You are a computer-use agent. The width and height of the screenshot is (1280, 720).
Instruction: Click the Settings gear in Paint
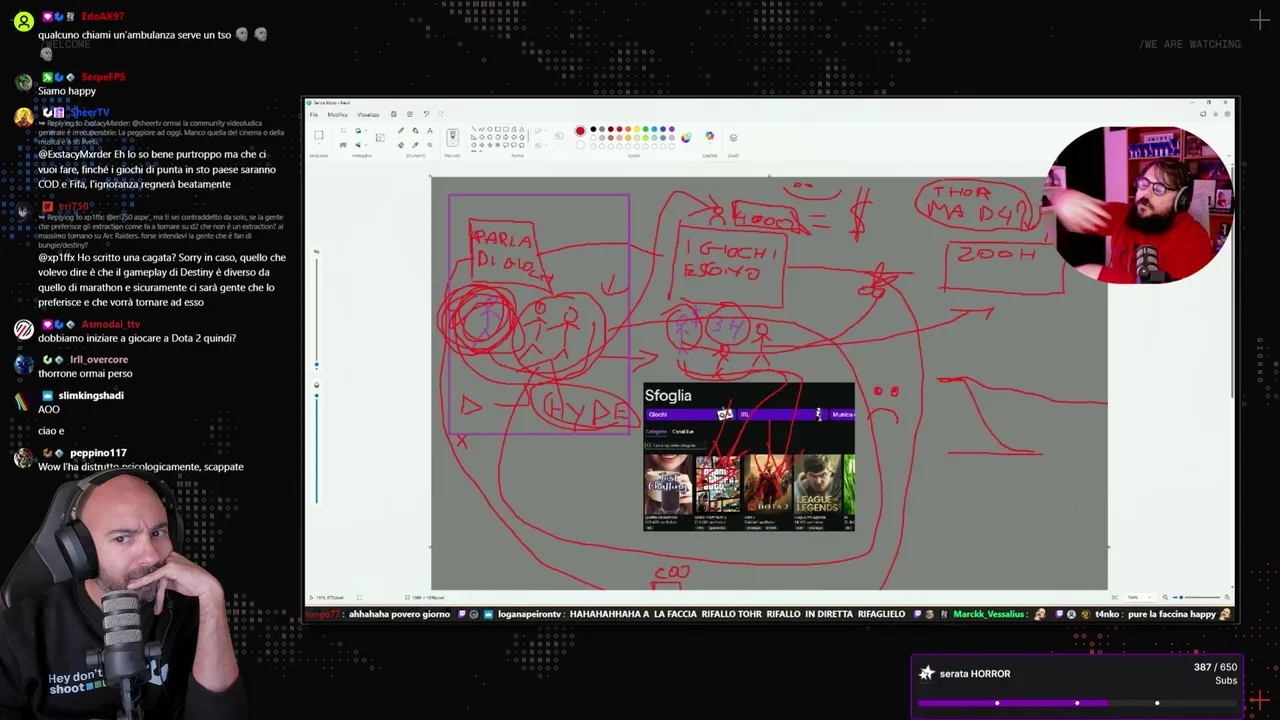click(1227, 114)
